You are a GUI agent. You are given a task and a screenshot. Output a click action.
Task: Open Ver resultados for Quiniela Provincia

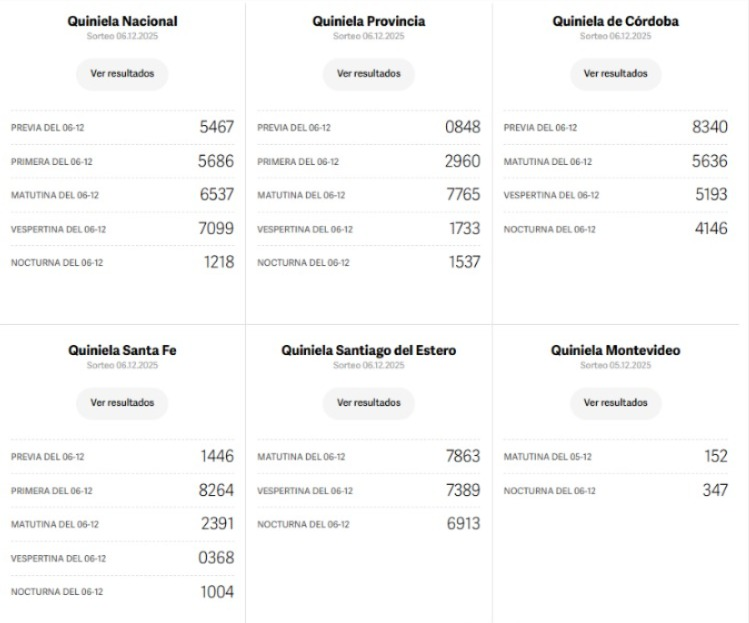pyautogui.click(x=368, y=73)
